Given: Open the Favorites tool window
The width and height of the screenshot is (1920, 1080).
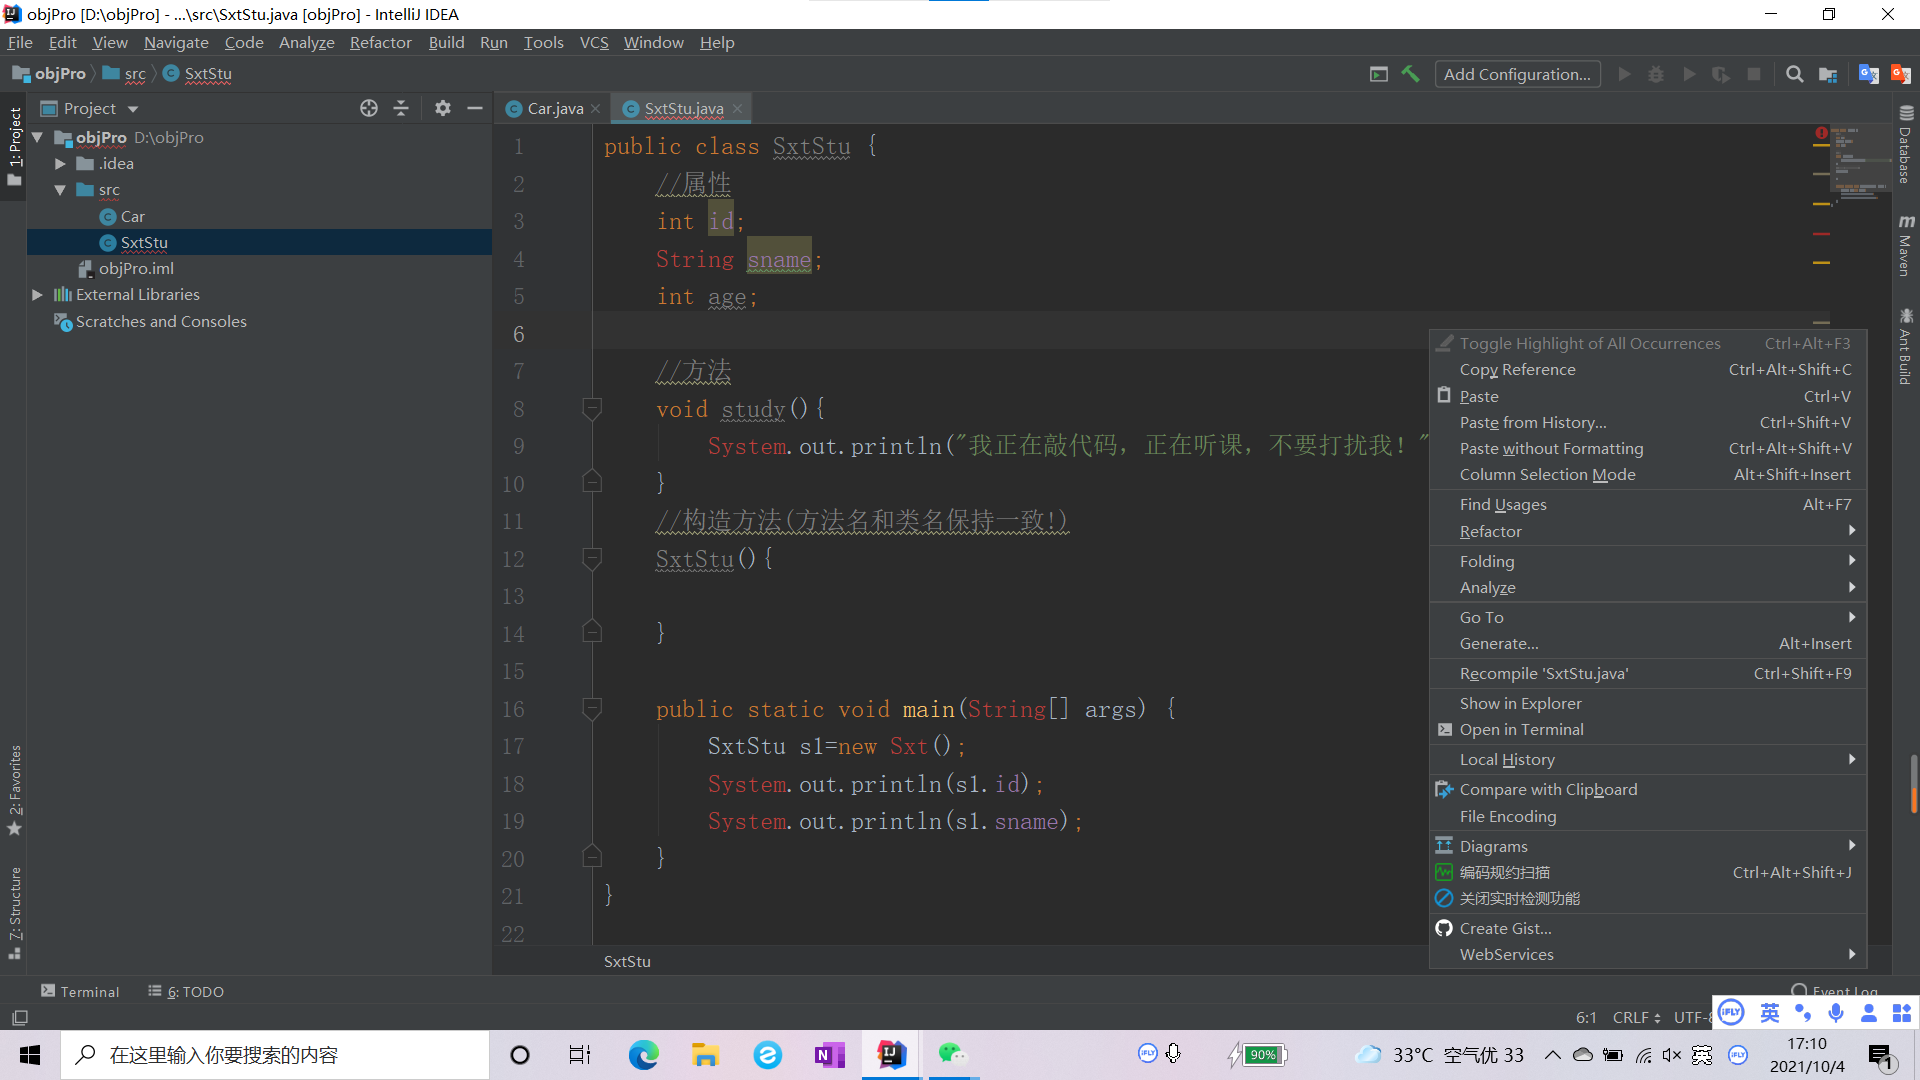Looking at the screenshot, I should 14,790.
